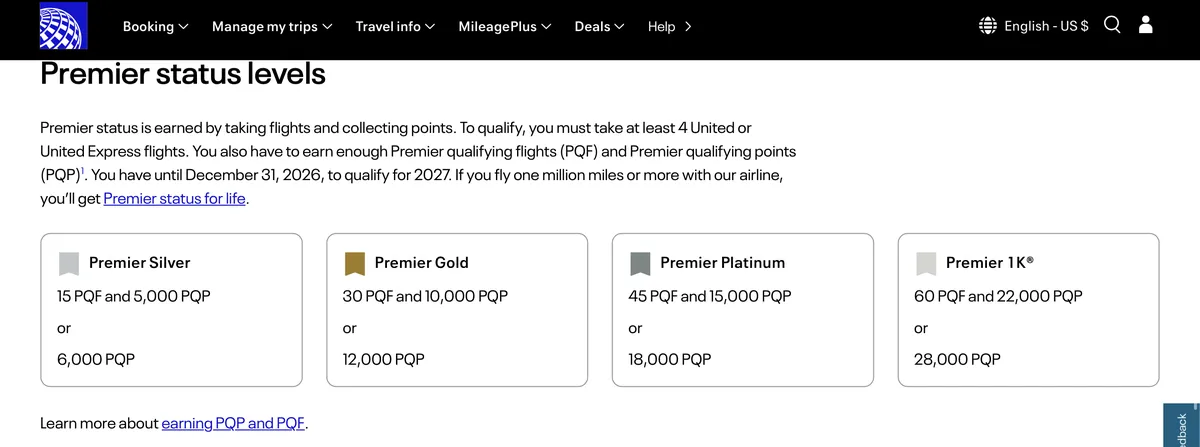Open the earning PQP and PQF link
The image size is (1200, 447).
tap(233, 423)
